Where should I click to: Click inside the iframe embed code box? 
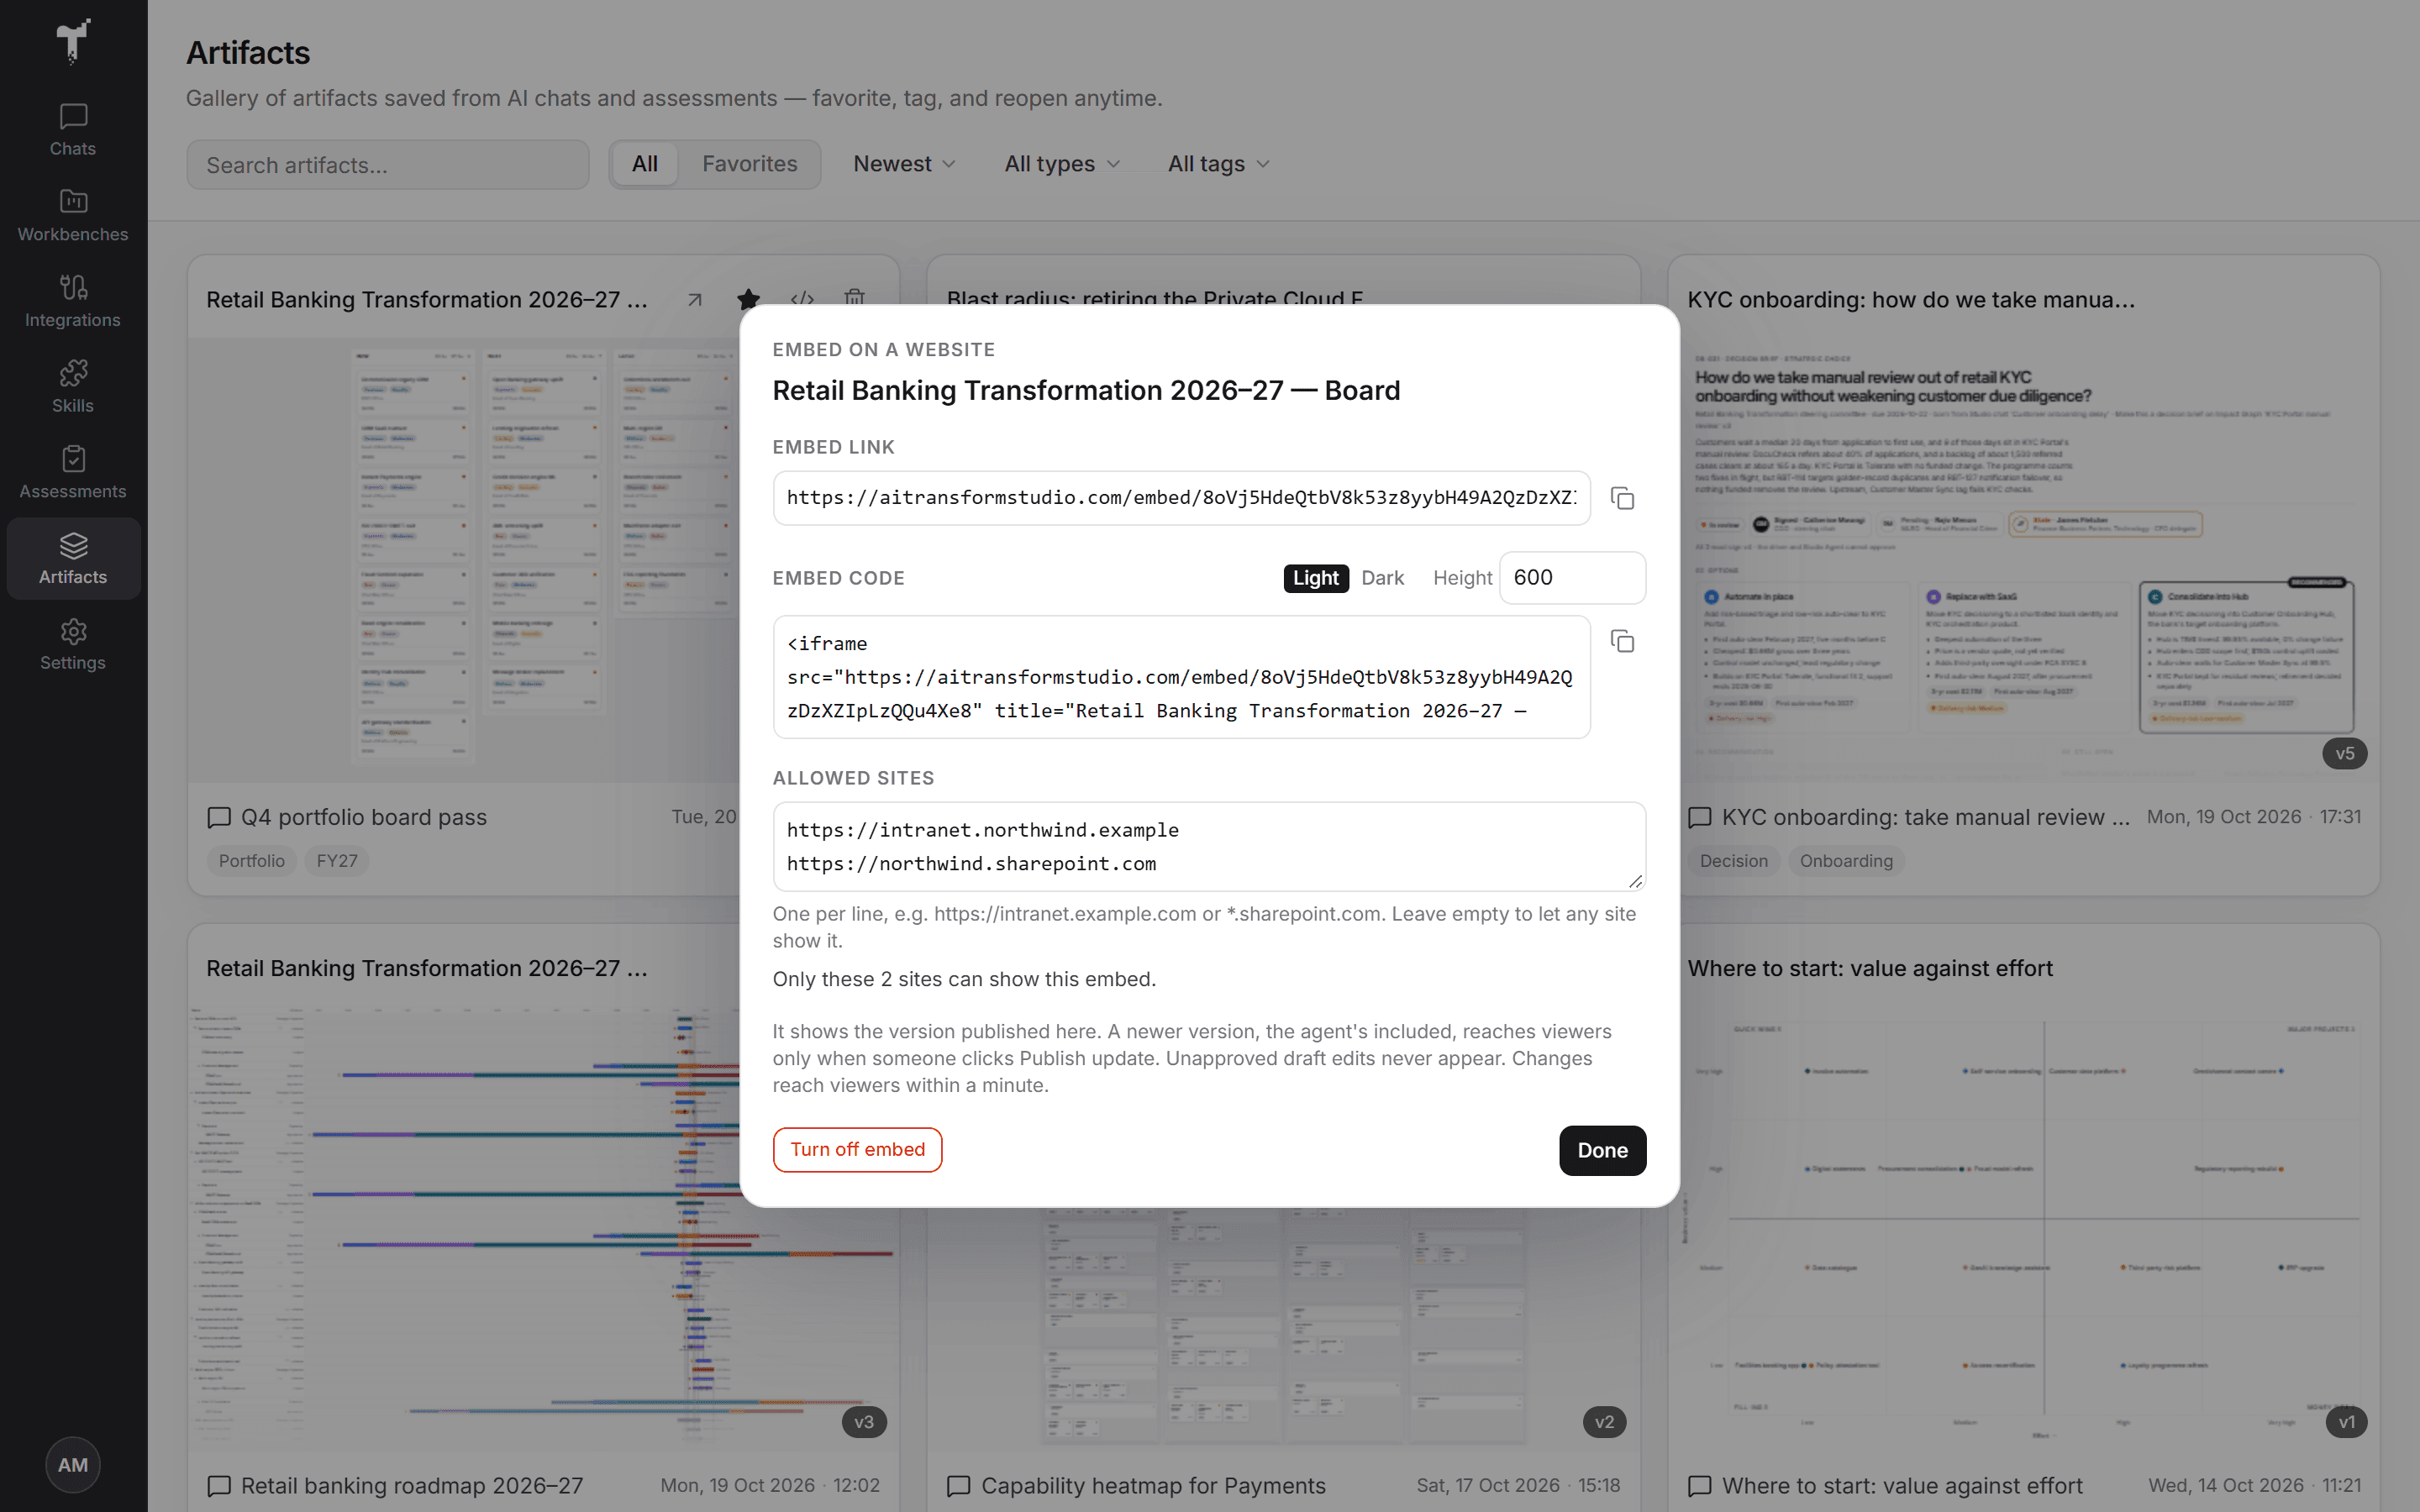1181,677
